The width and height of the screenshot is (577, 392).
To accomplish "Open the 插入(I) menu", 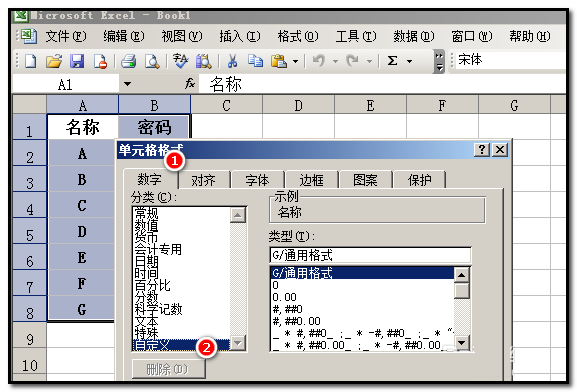I will 240,36.
